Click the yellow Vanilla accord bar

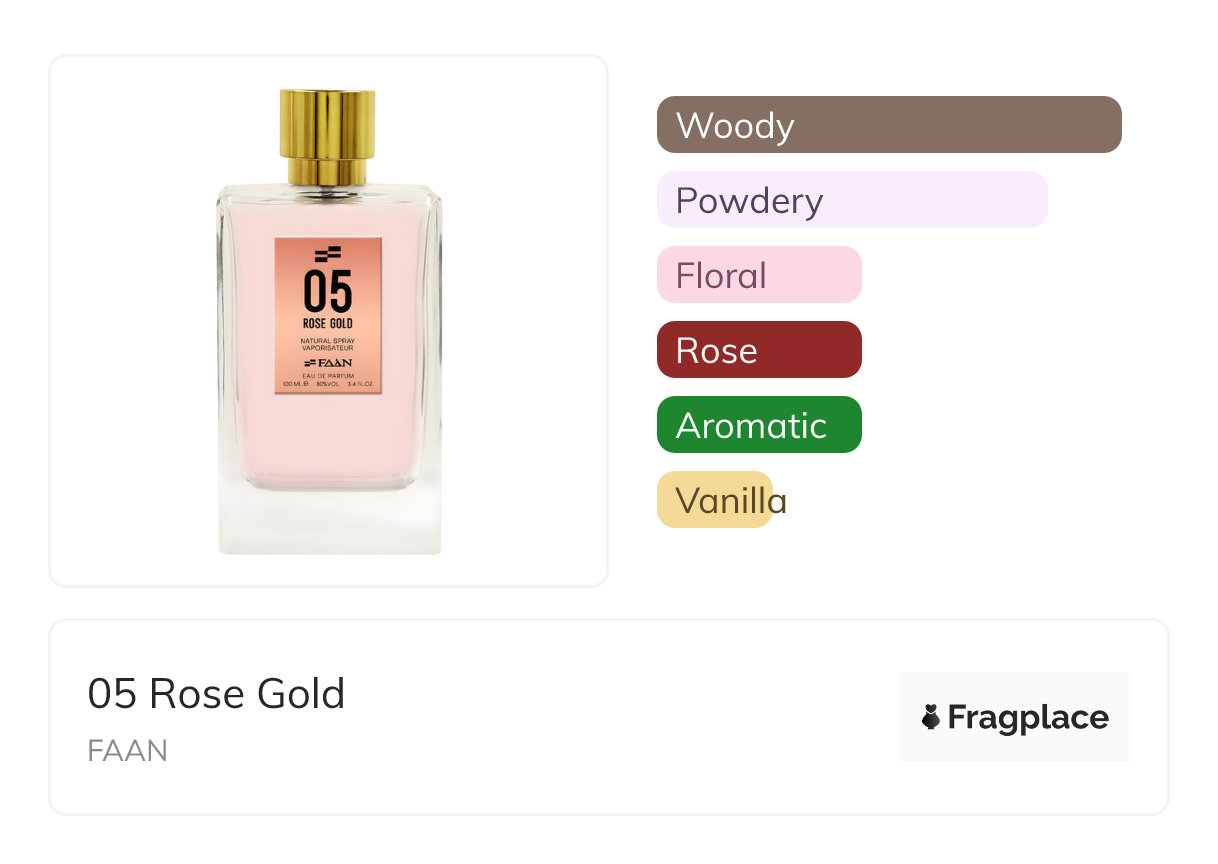pos(715,500)
